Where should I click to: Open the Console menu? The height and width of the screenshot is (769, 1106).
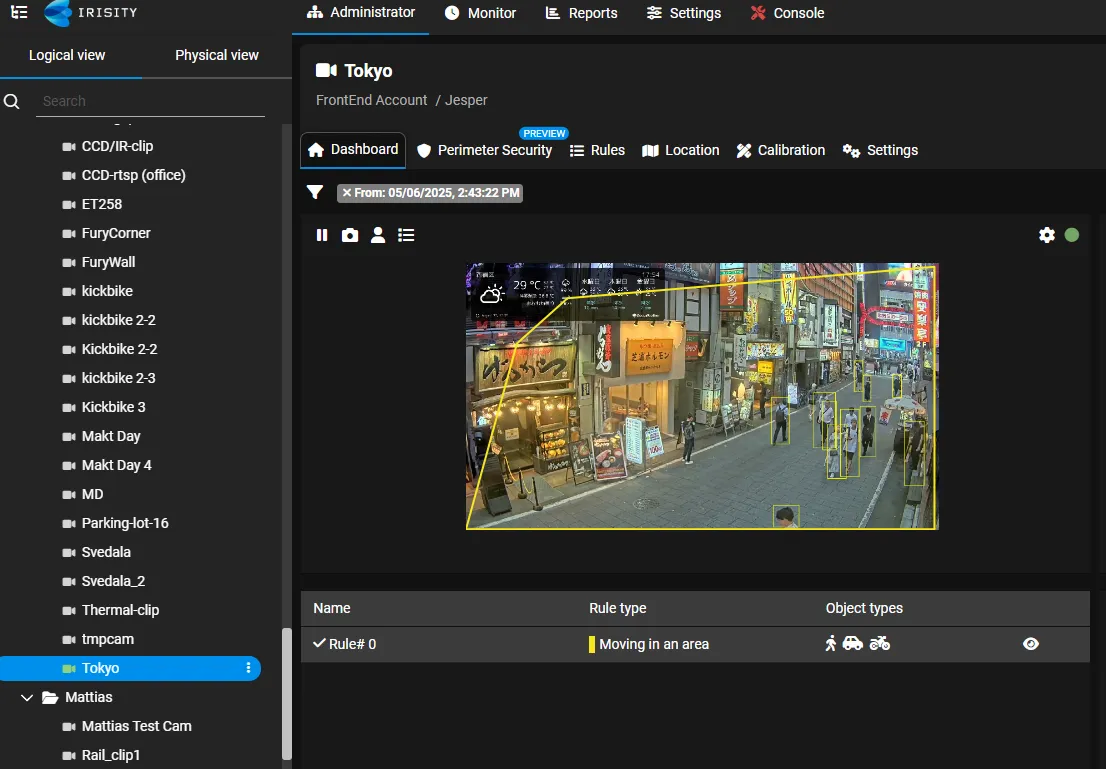(787, 13)
